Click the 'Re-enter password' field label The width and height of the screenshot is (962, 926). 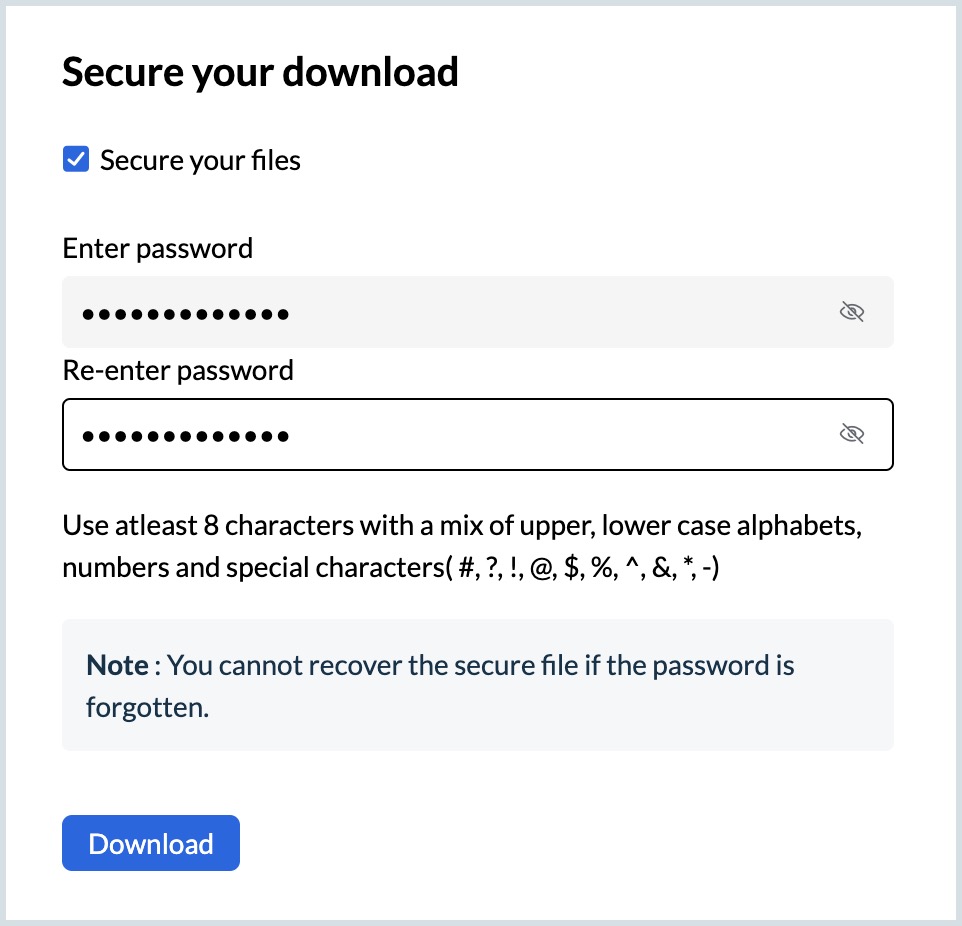[178, 370]
